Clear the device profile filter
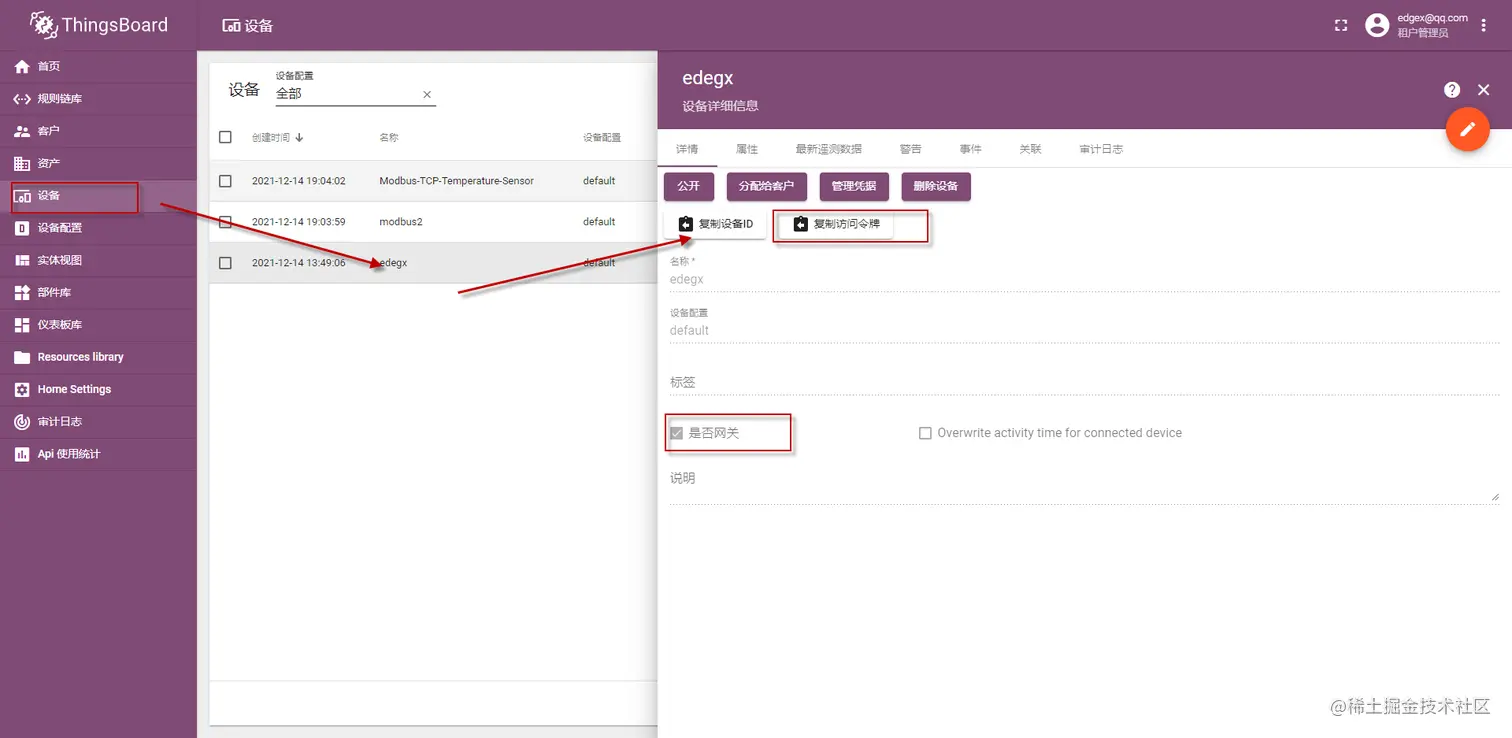 tap(427, 94)
